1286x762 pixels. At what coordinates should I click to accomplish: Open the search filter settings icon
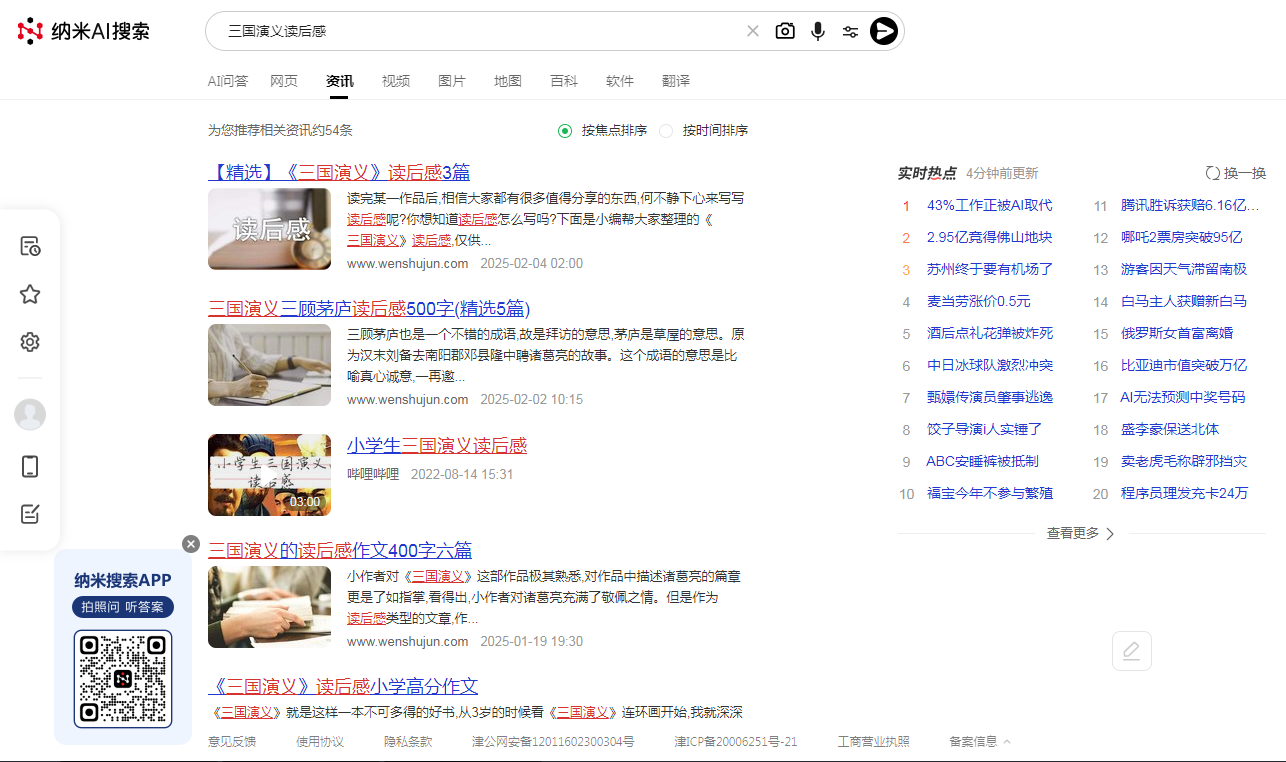[x=850, y=31]
